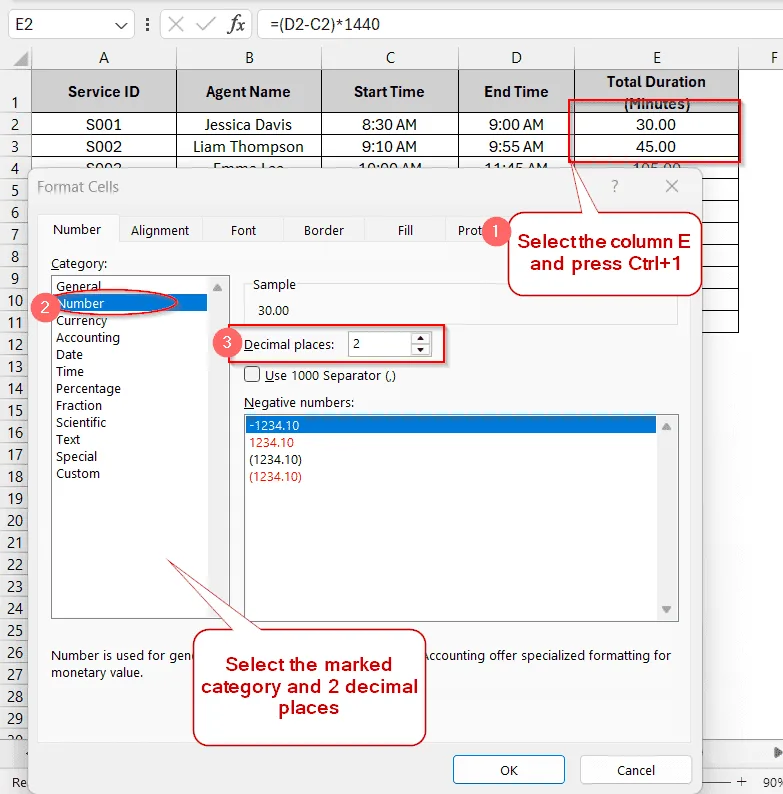Switch to the Font tab
This screenshot has width=783, height=794.
(243, 230)
